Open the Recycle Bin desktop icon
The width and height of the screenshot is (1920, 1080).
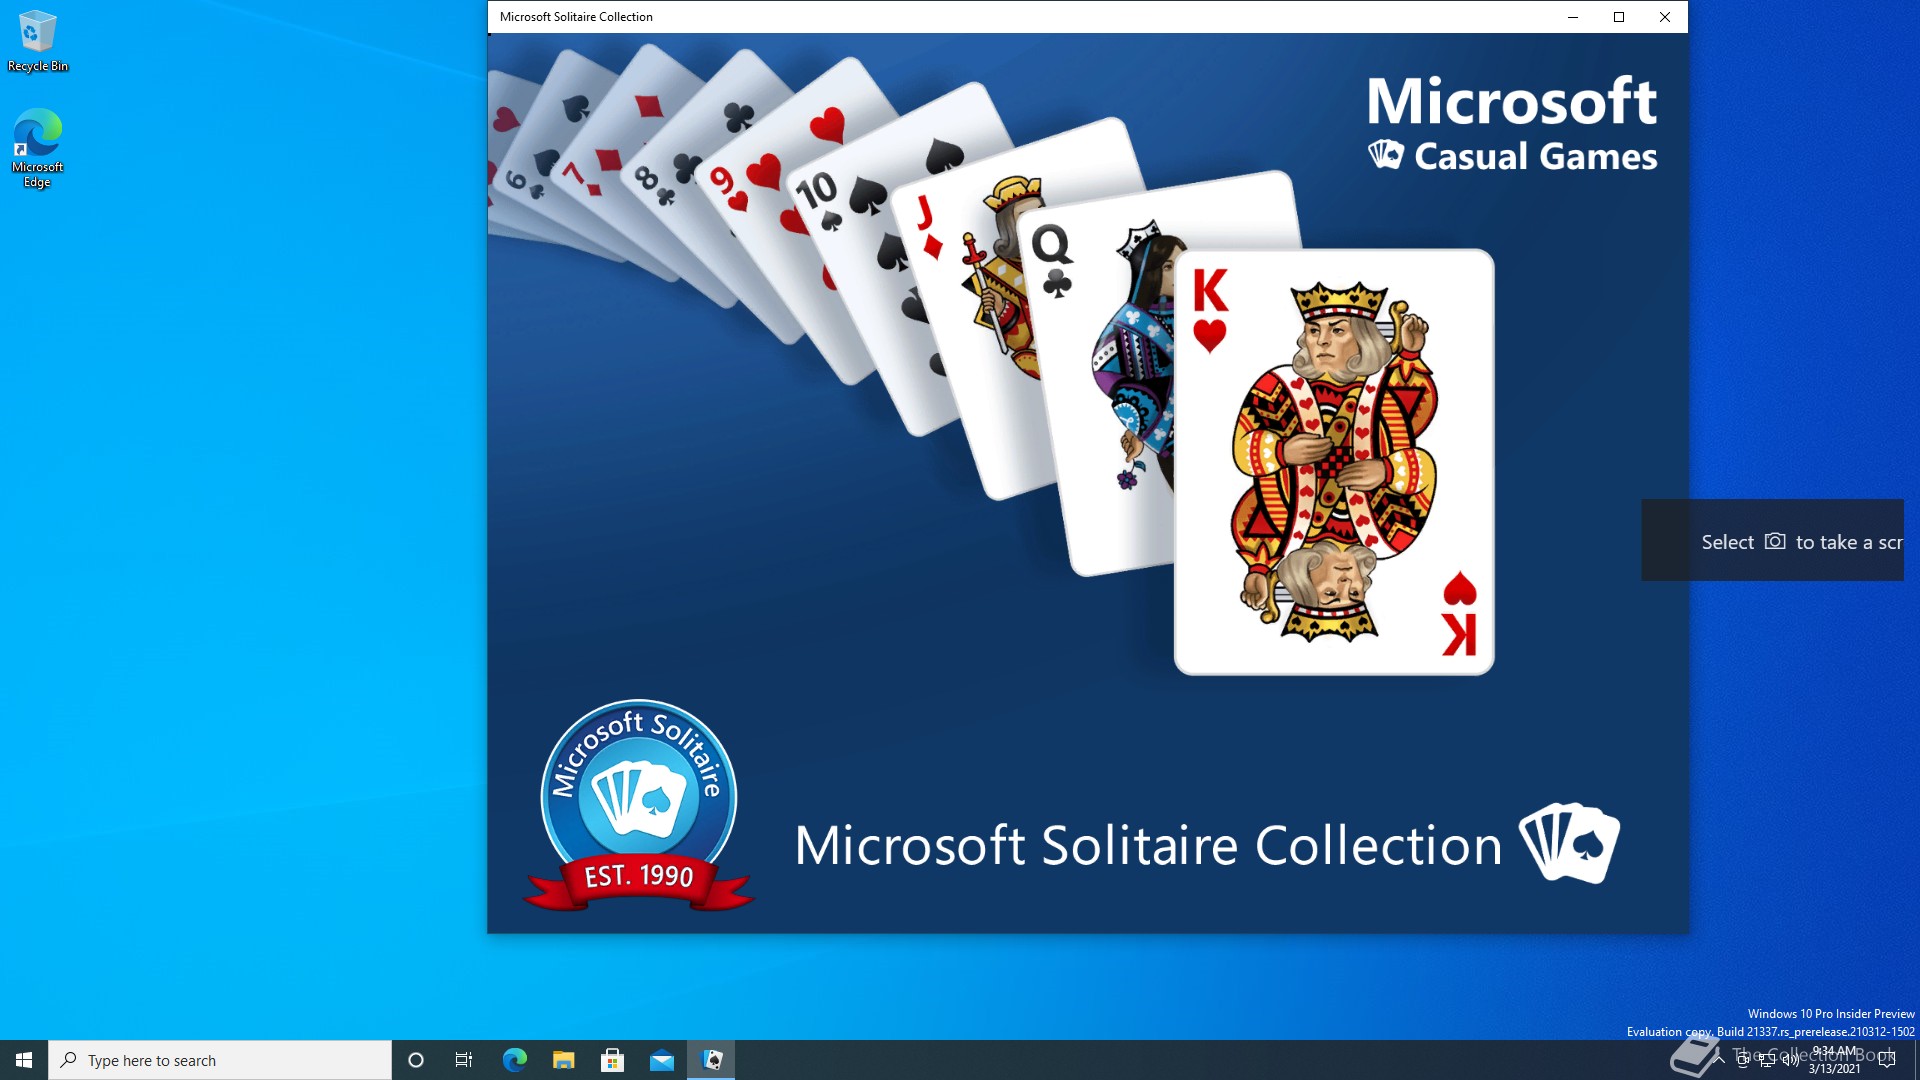click(x=38, y=42)
